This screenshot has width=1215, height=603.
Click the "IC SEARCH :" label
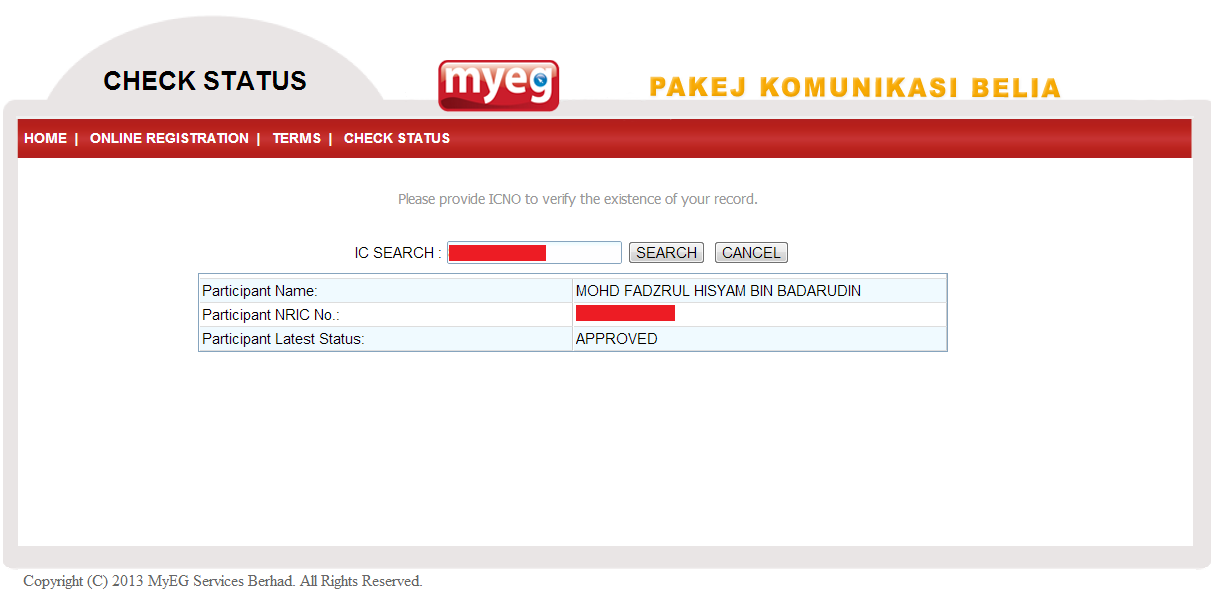coord(398,253)
